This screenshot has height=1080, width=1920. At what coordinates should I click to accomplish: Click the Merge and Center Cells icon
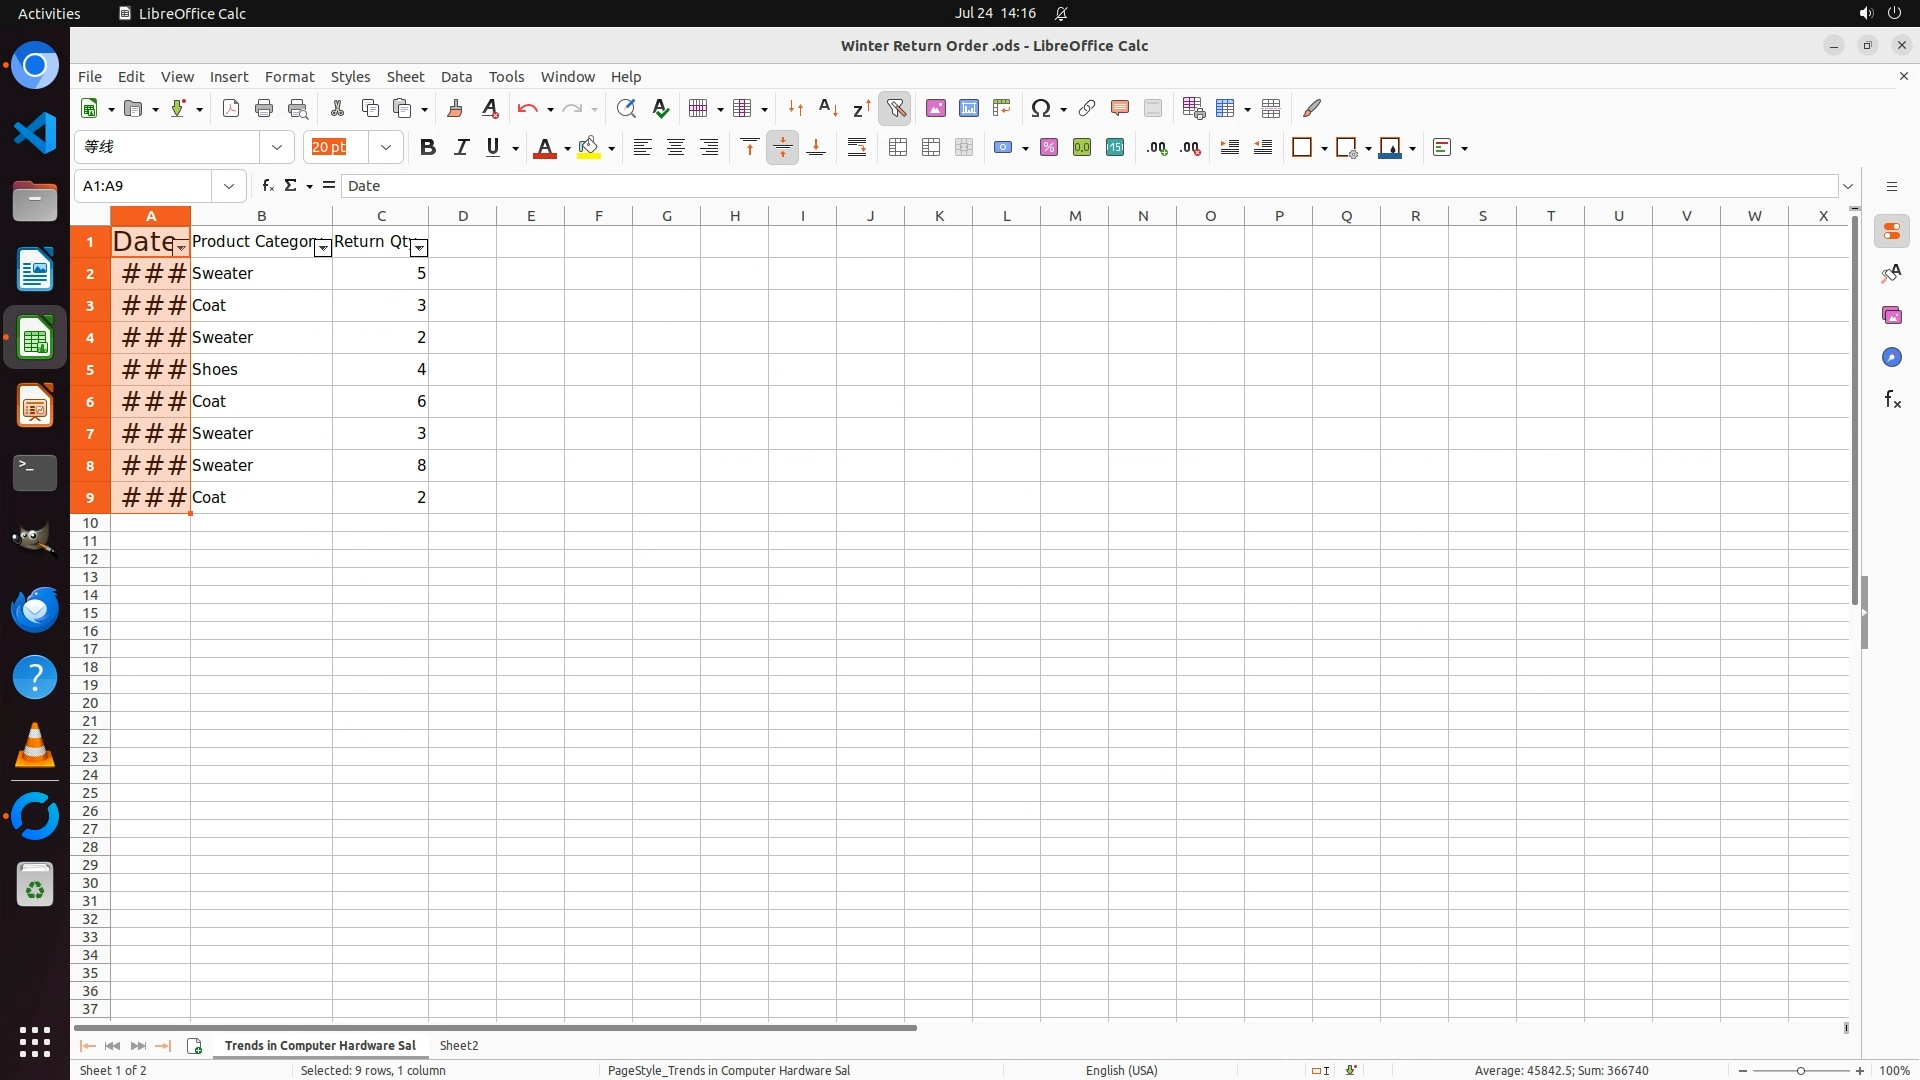pyautogui.click(x=897, y=147)
